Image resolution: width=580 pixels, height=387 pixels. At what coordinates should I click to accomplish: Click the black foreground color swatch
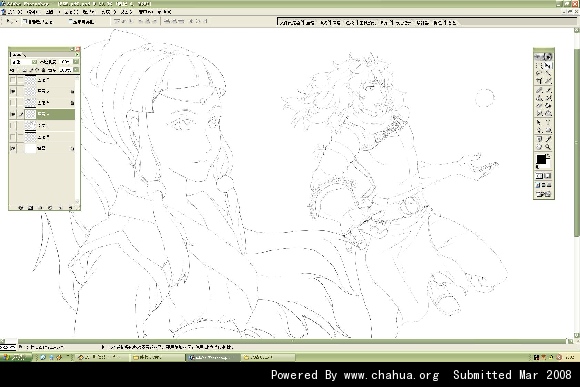coord(541,159)
